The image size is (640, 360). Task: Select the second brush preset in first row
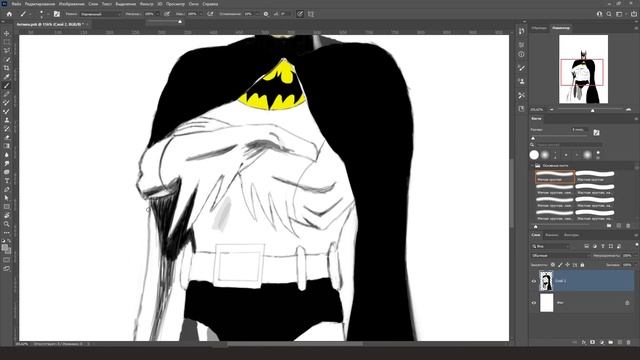tap(595, 177)
